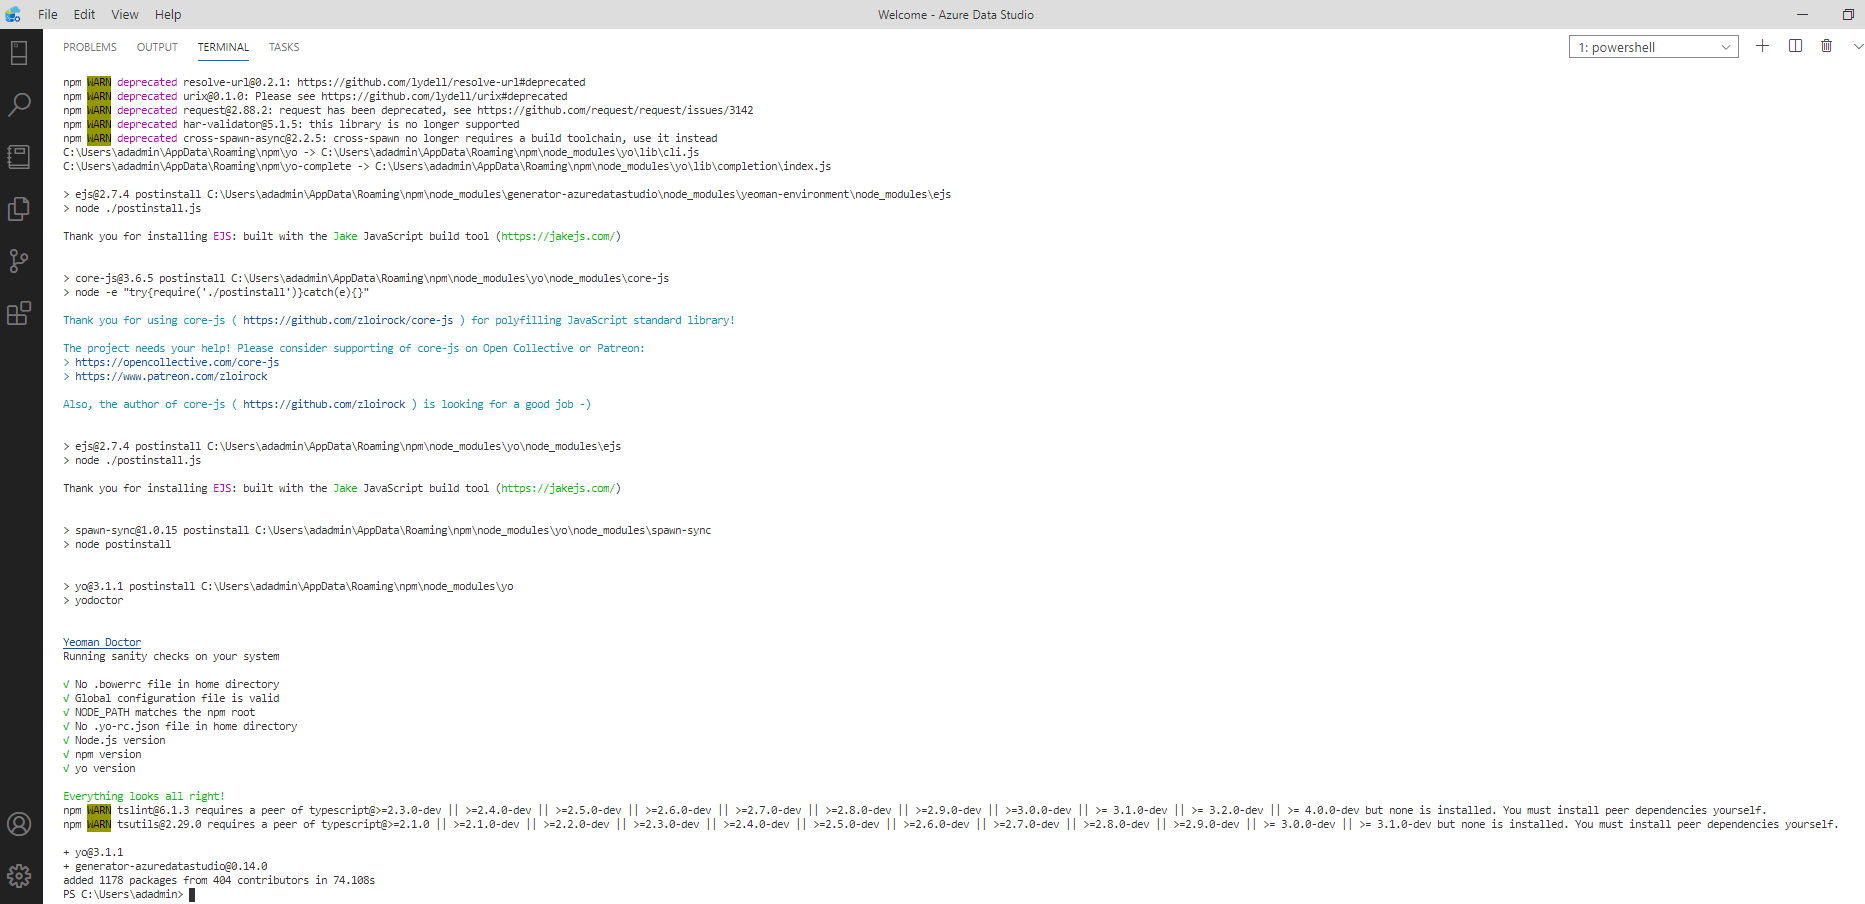Create a new terminal with the plus icon
The width and height of the screenshot is (1865, 904).
coord(1762,46)
